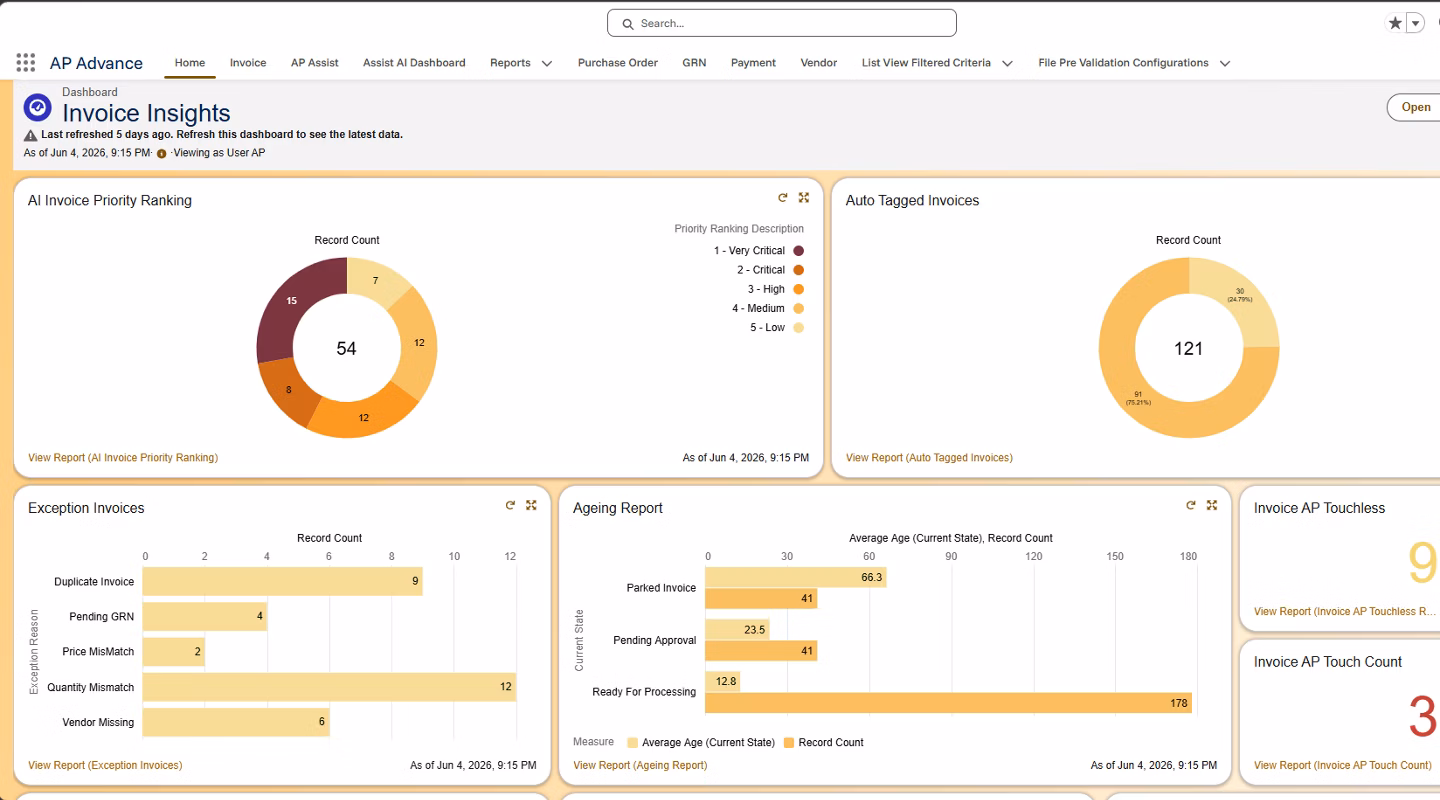Refresh the Ageing Report chart
Screen dimensions: 1440x800
[x=1191, y=506]
